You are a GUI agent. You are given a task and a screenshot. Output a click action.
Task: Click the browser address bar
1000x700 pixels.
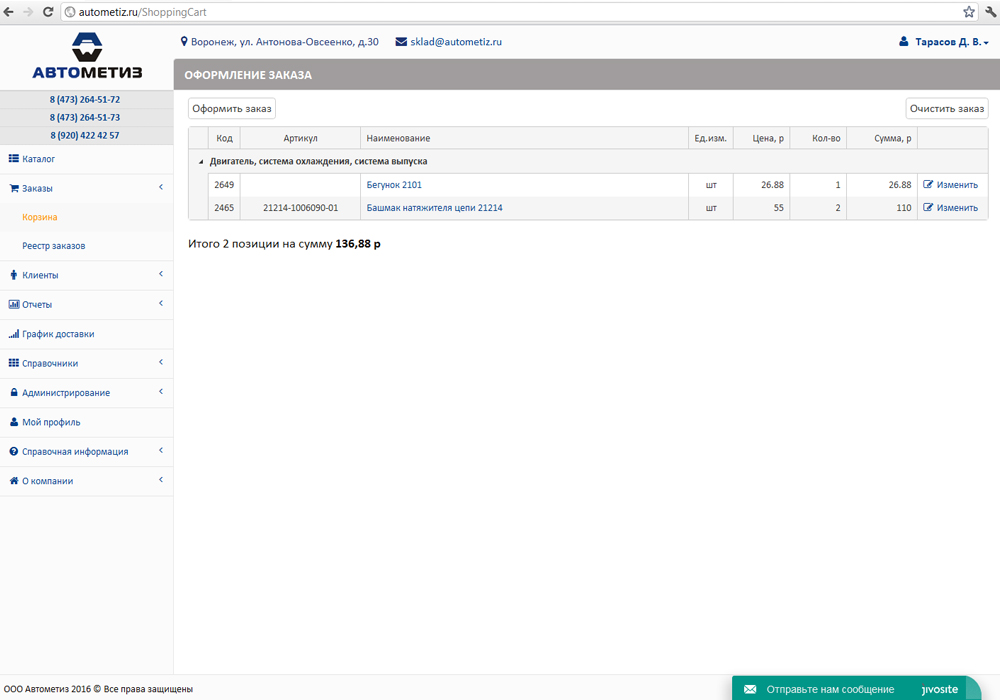point(500,12)
